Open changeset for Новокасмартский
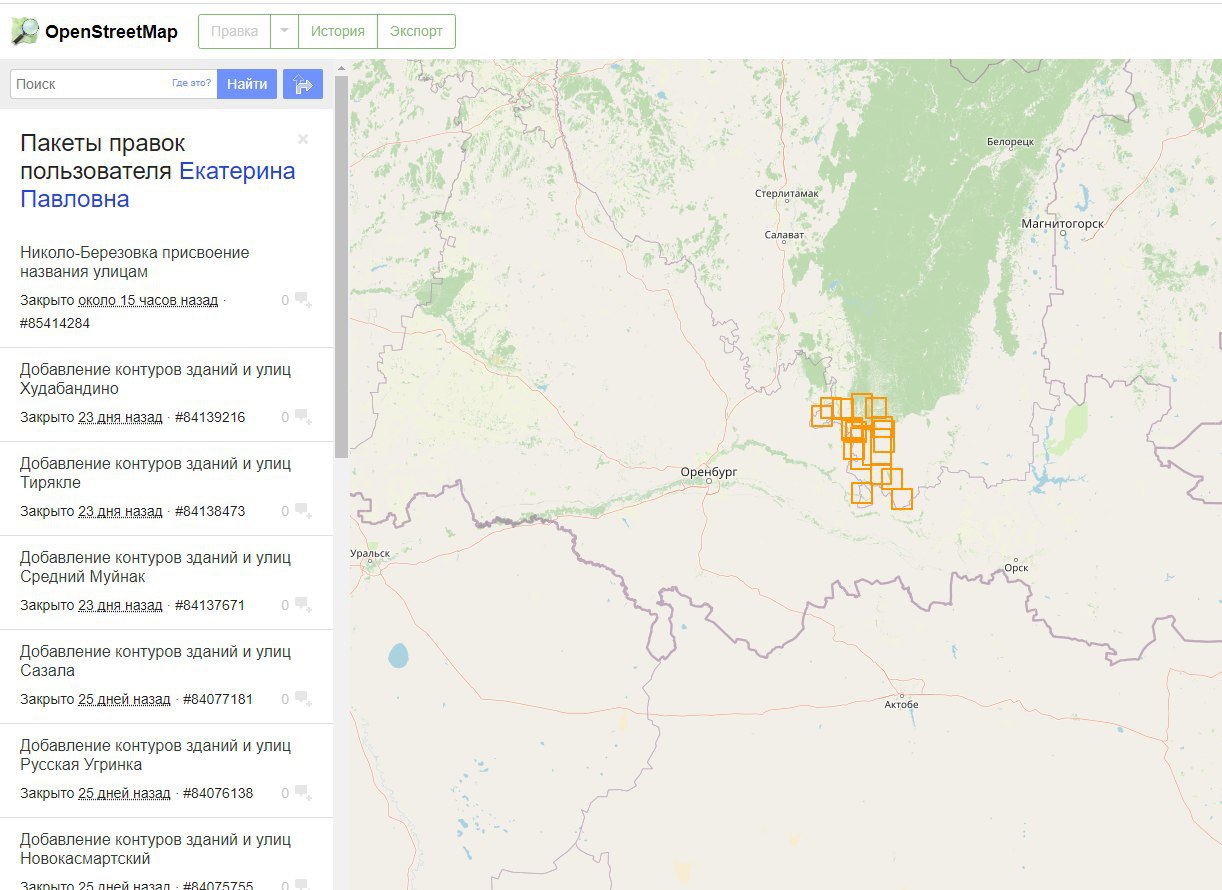The width and height of the screenshot is (1222, 890). click(156, 849)
